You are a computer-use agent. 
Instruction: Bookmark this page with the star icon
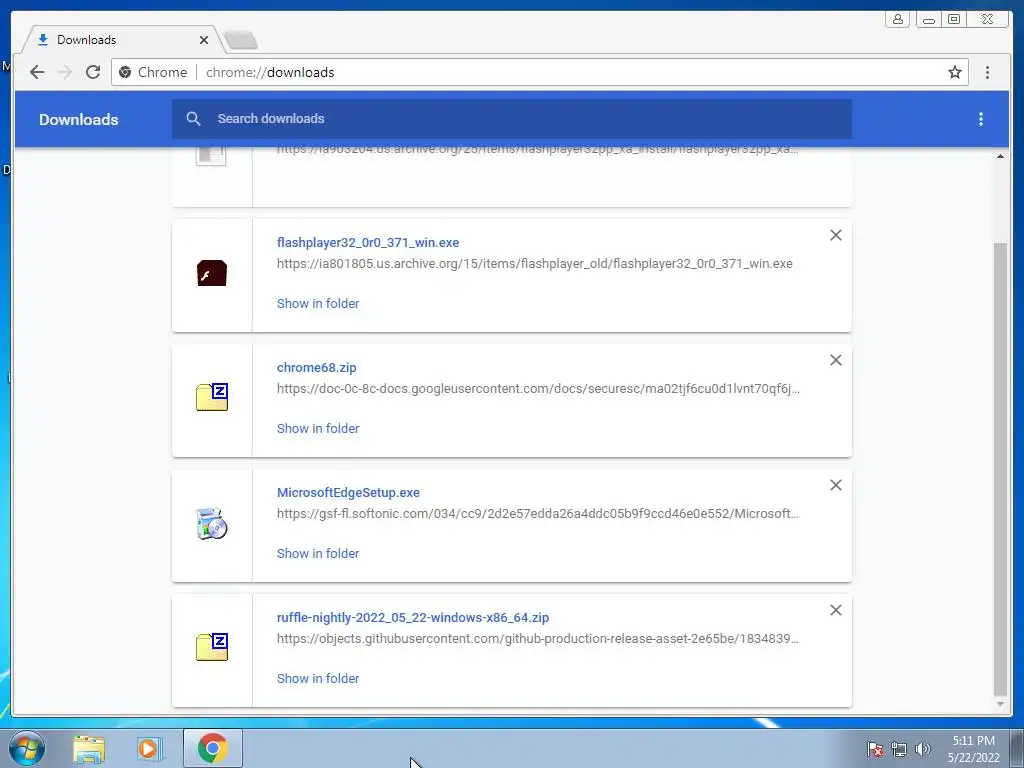tap(955, 72)
